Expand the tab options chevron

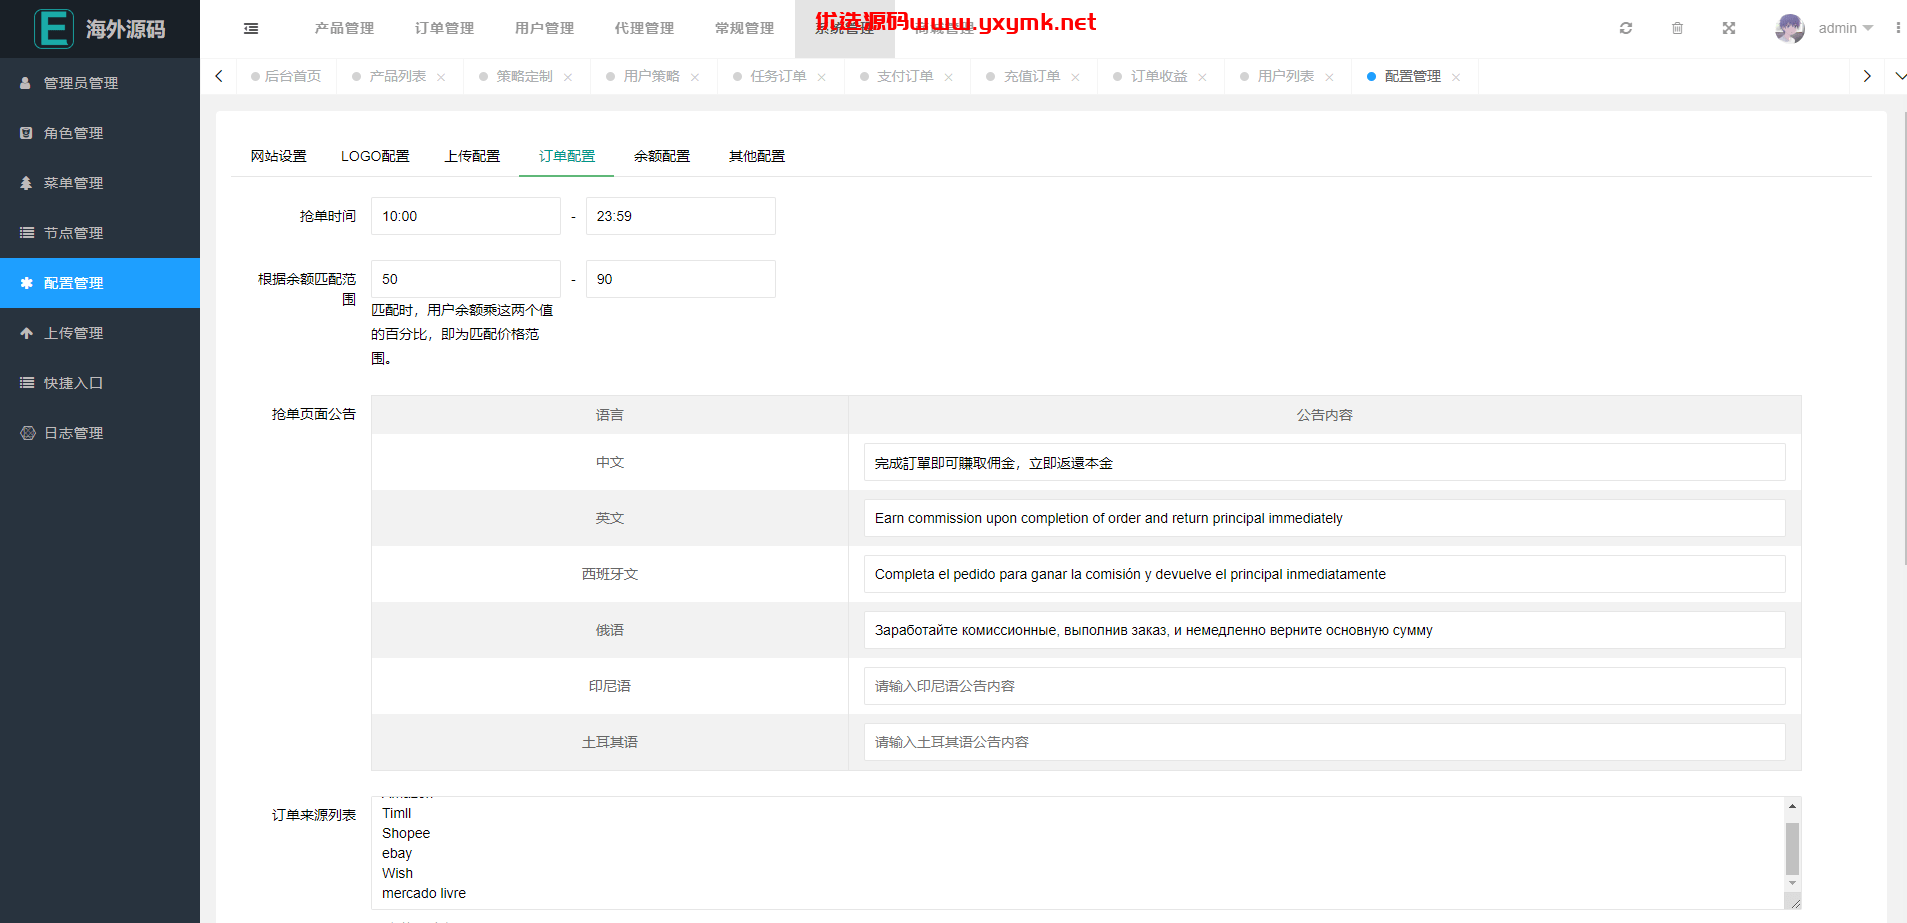click(1900, 76)
